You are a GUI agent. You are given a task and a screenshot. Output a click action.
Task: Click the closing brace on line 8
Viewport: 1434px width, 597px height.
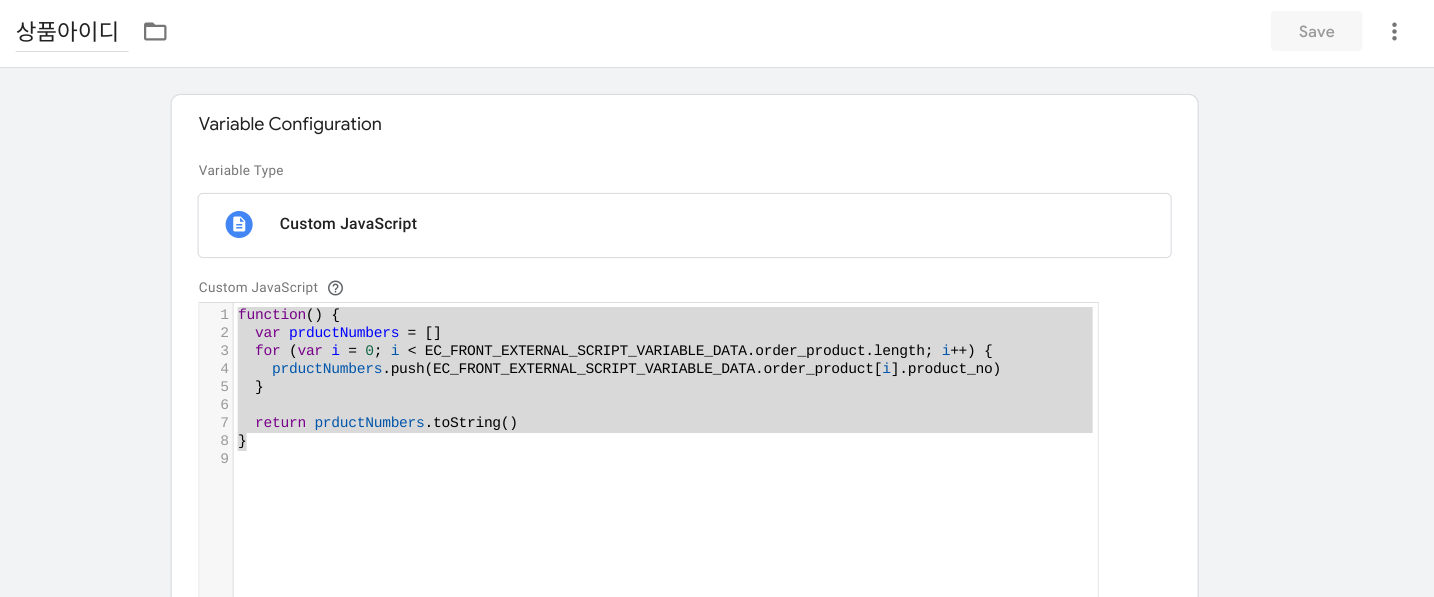click(x=242, y=441)
